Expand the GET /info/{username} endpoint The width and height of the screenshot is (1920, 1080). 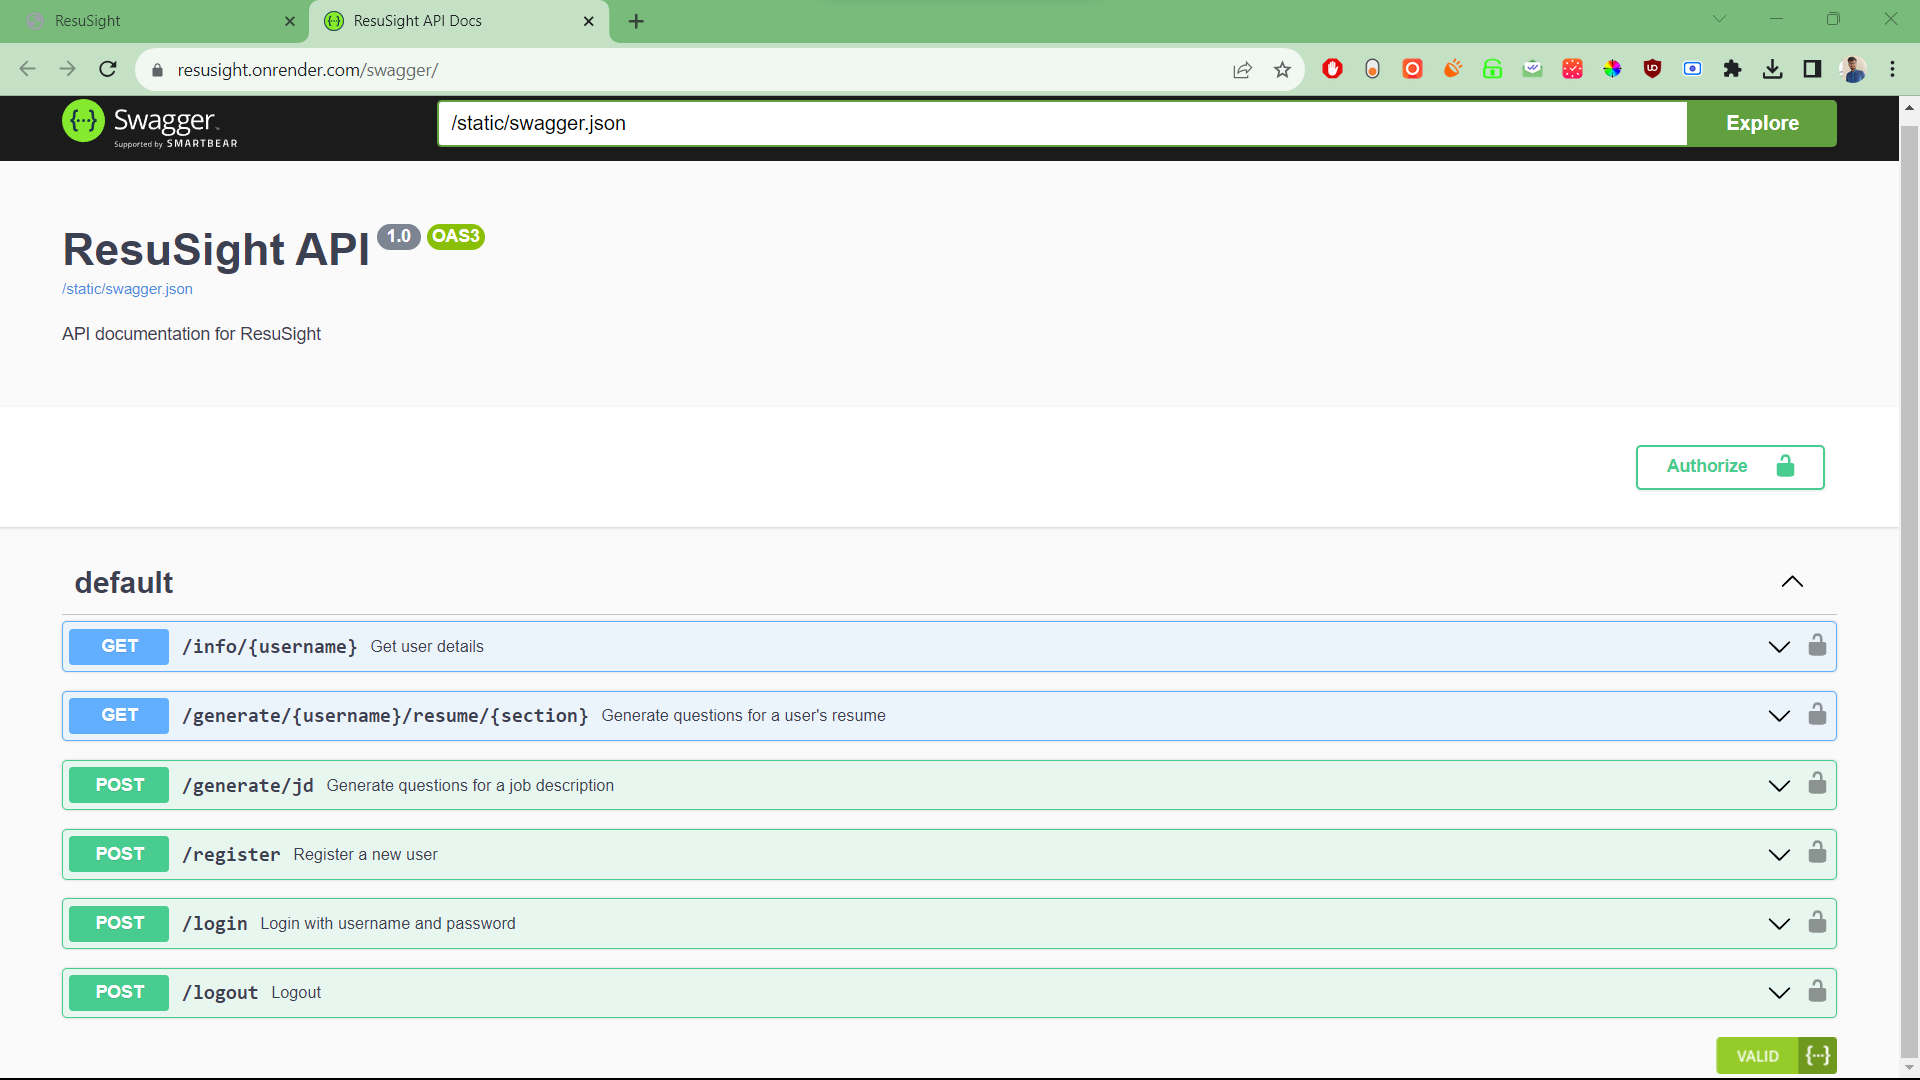(x=1778, y=647)
